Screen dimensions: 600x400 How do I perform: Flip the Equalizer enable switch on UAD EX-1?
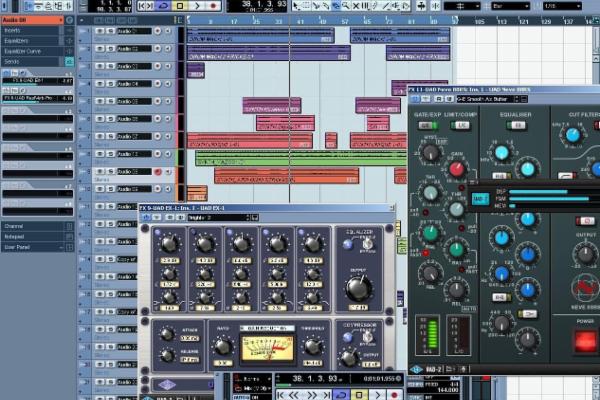368,243
